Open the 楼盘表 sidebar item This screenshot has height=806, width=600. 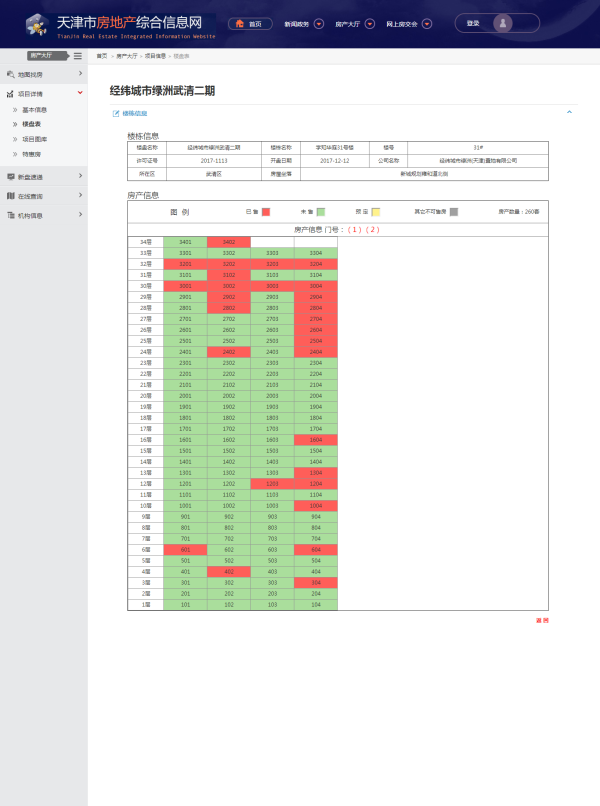(31, 124)
